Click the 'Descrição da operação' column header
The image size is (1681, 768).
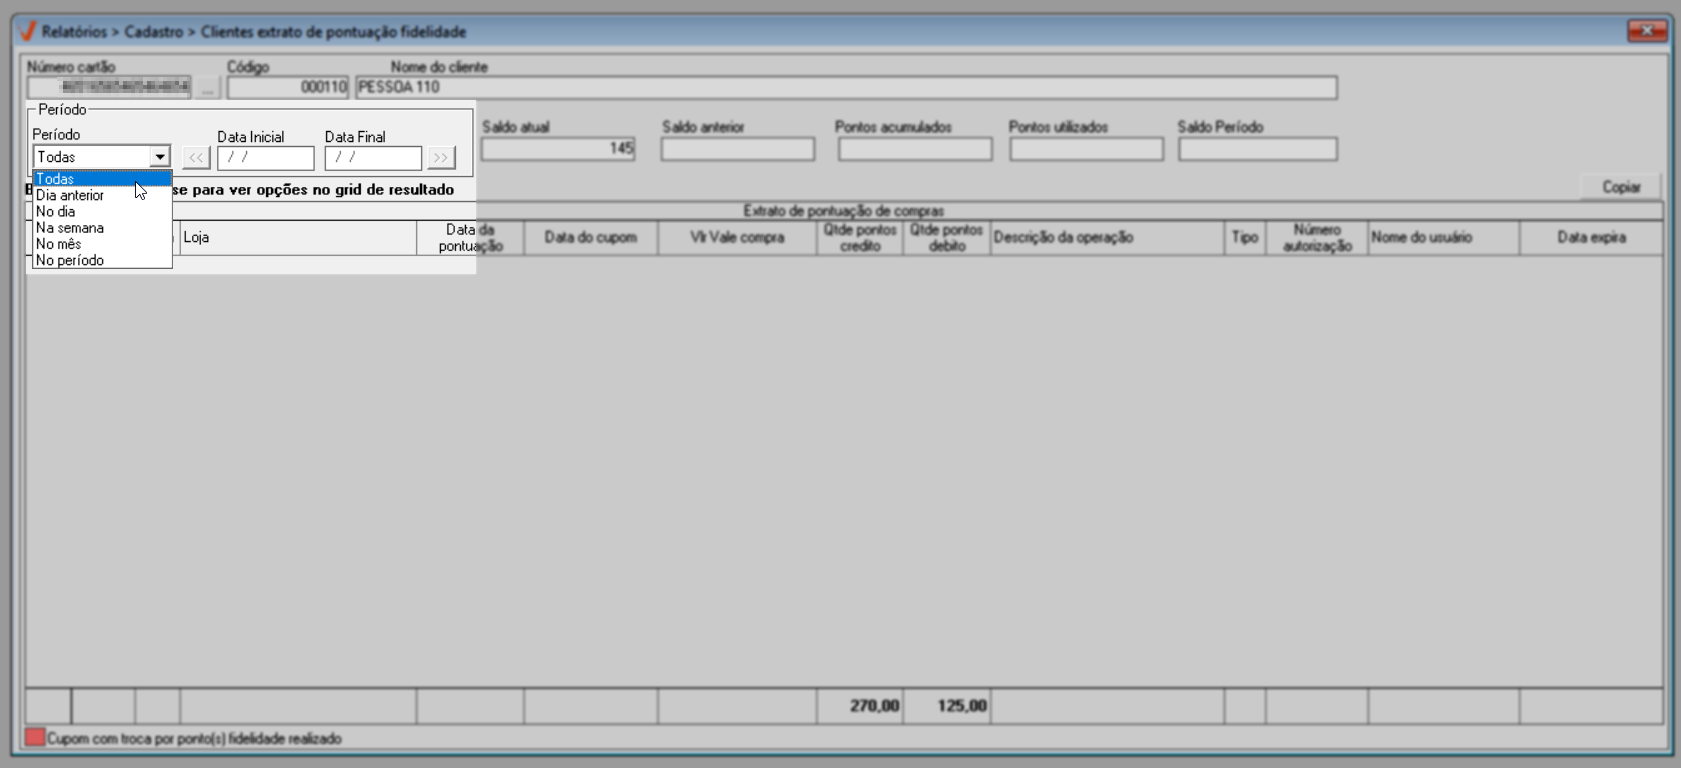click(x=1107, y=238)
